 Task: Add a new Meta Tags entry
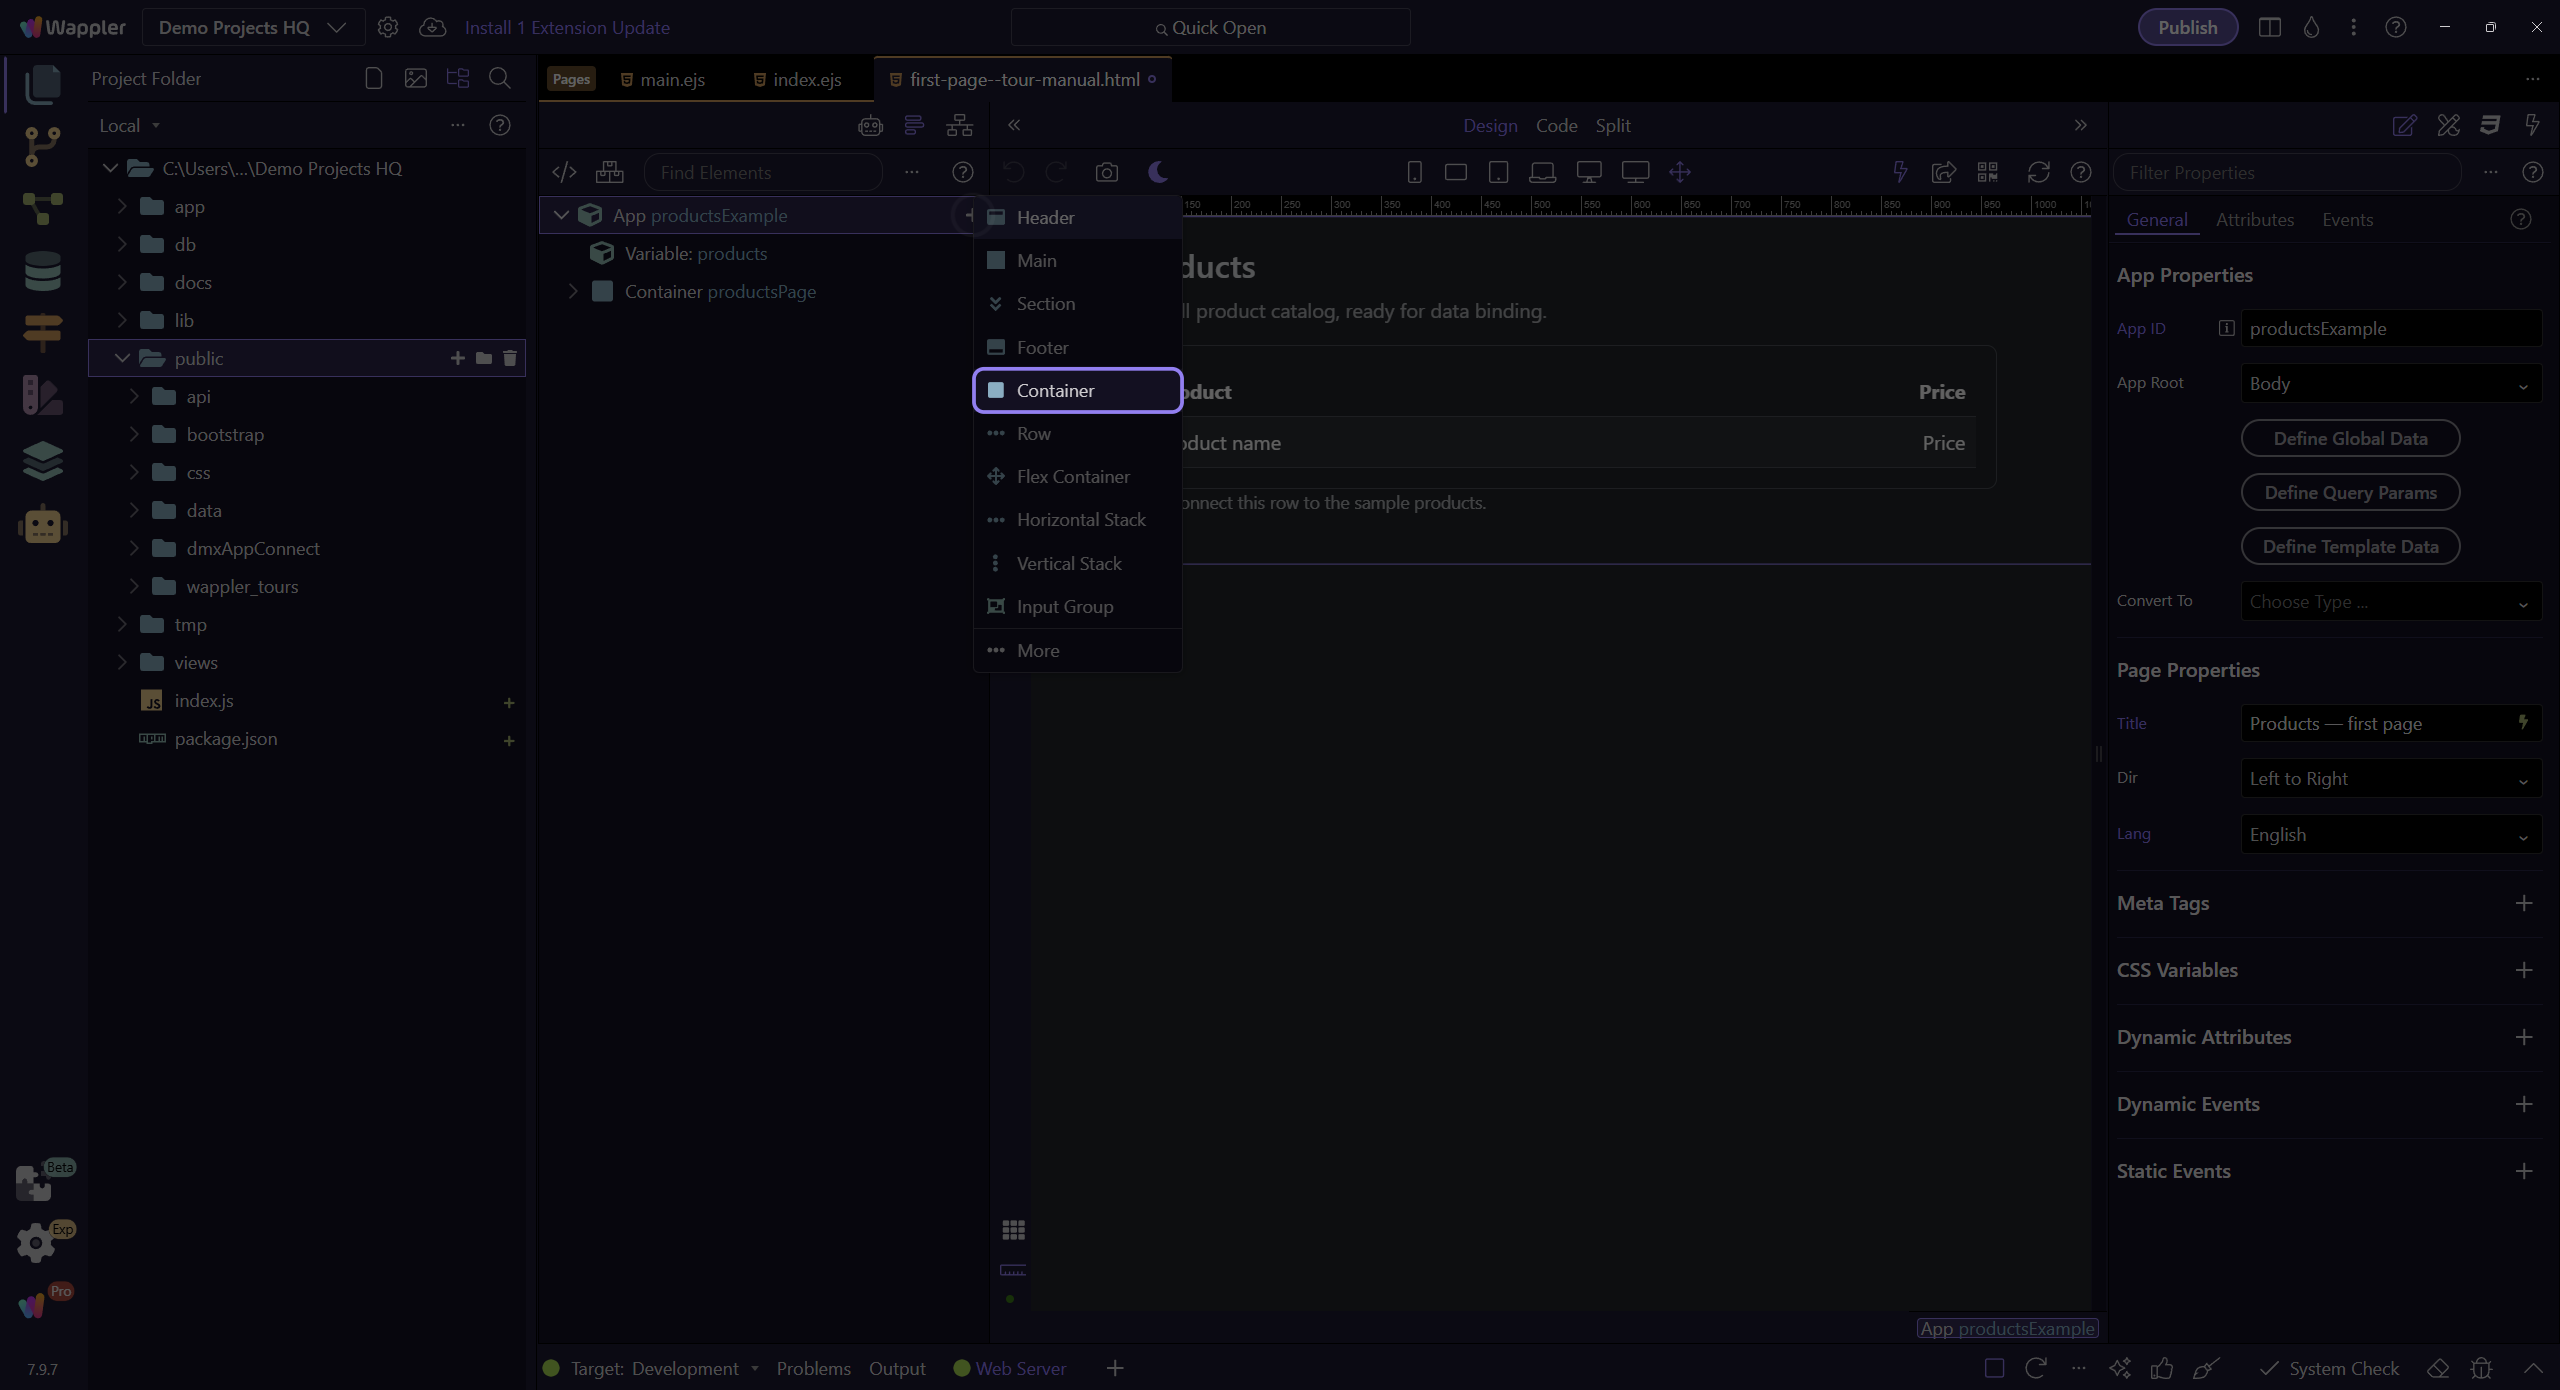2523,903
